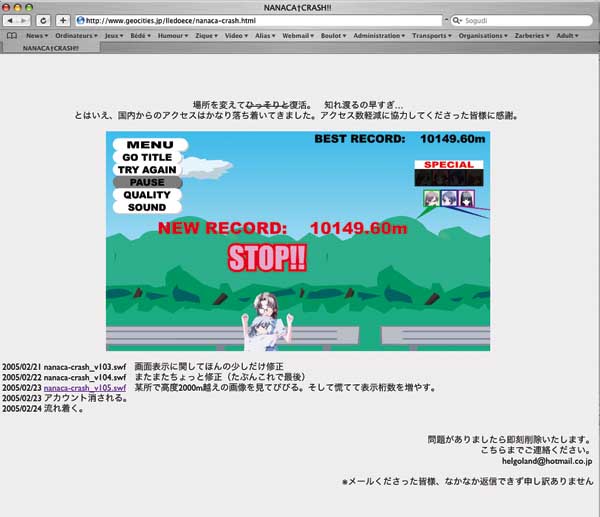Go back with the Safari back arrow
Screen dimensions: 600x517
pyautogui.click(x=10, y=21)
